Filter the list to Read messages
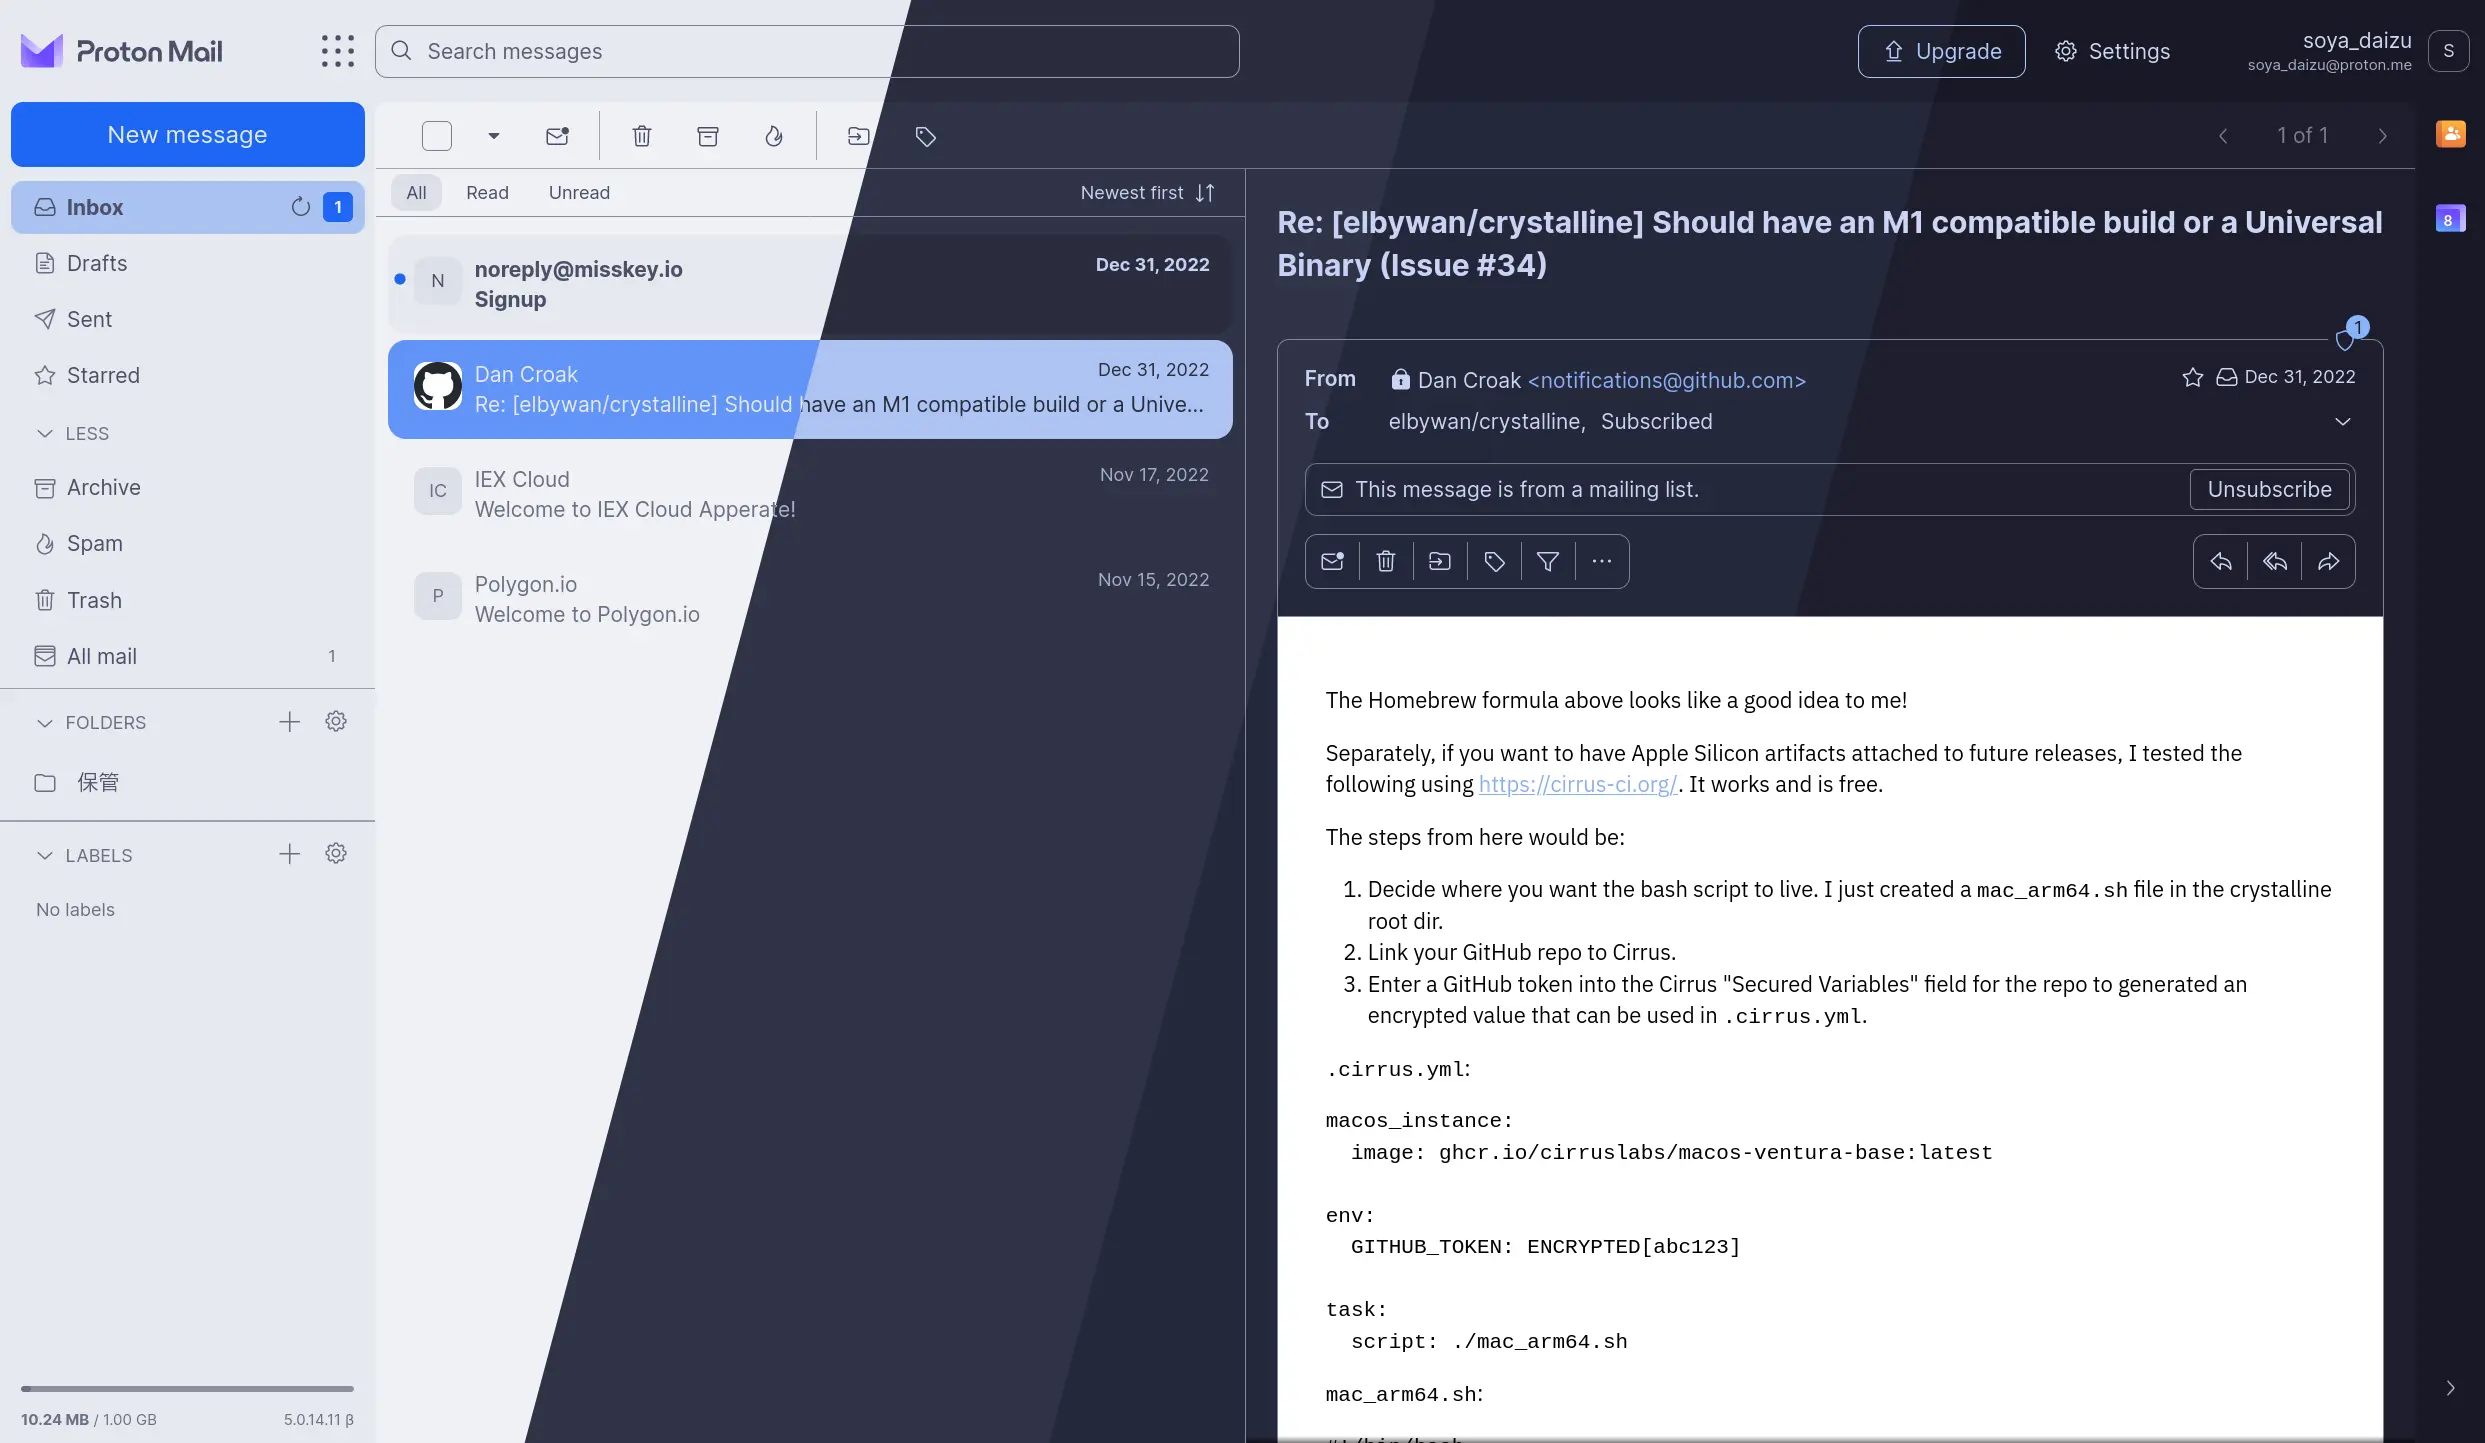2485x1443 pixels. 487,193
